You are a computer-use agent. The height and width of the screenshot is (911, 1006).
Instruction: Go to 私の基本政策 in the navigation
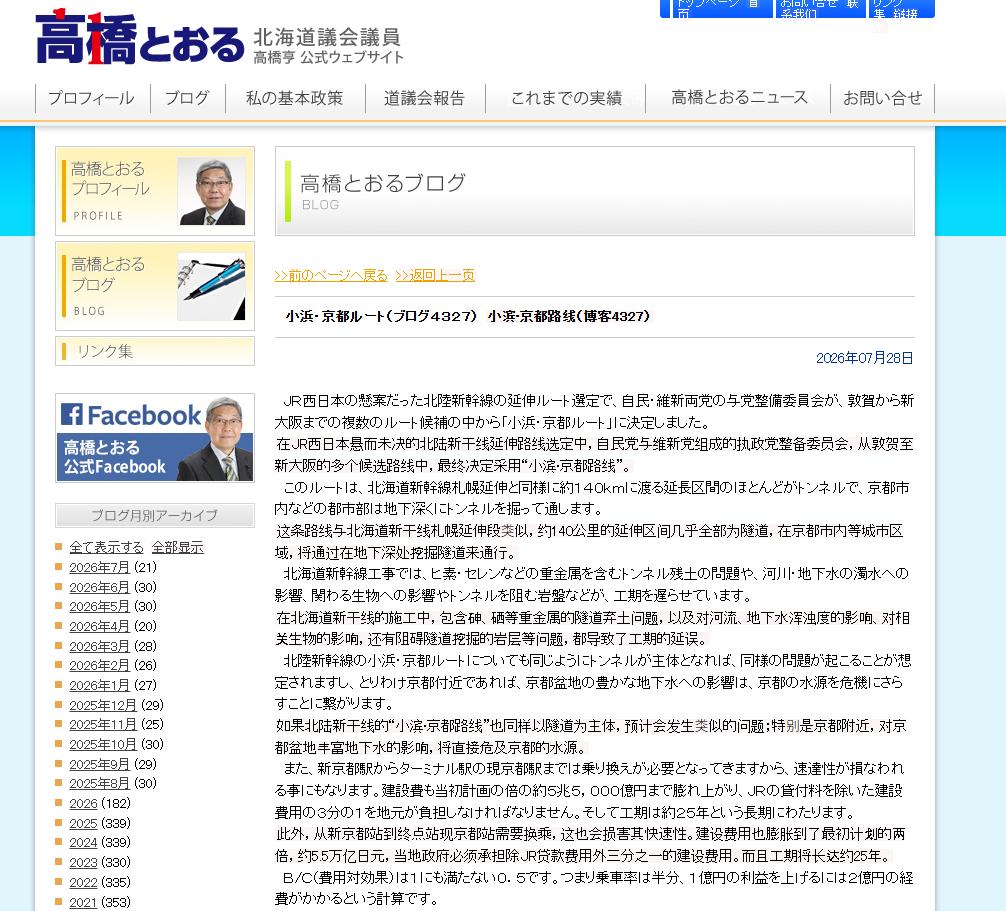tap(295, 98)
